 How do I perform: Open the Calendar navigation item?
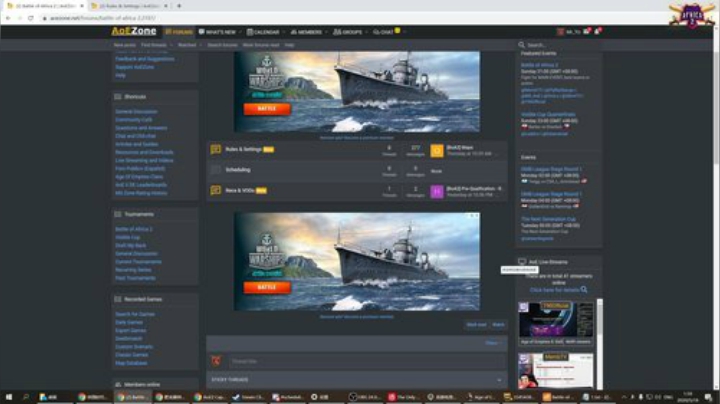(x=263, y=32)
